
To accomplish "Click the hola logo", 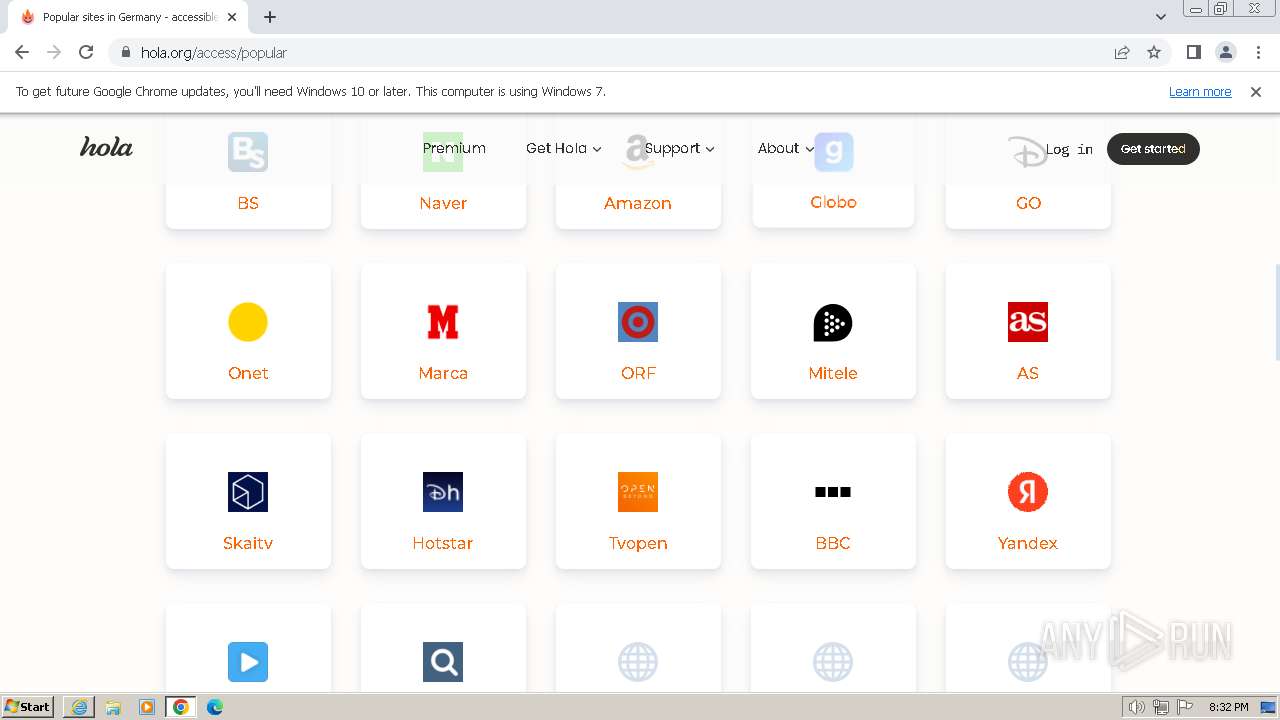I will coord(106,147).
